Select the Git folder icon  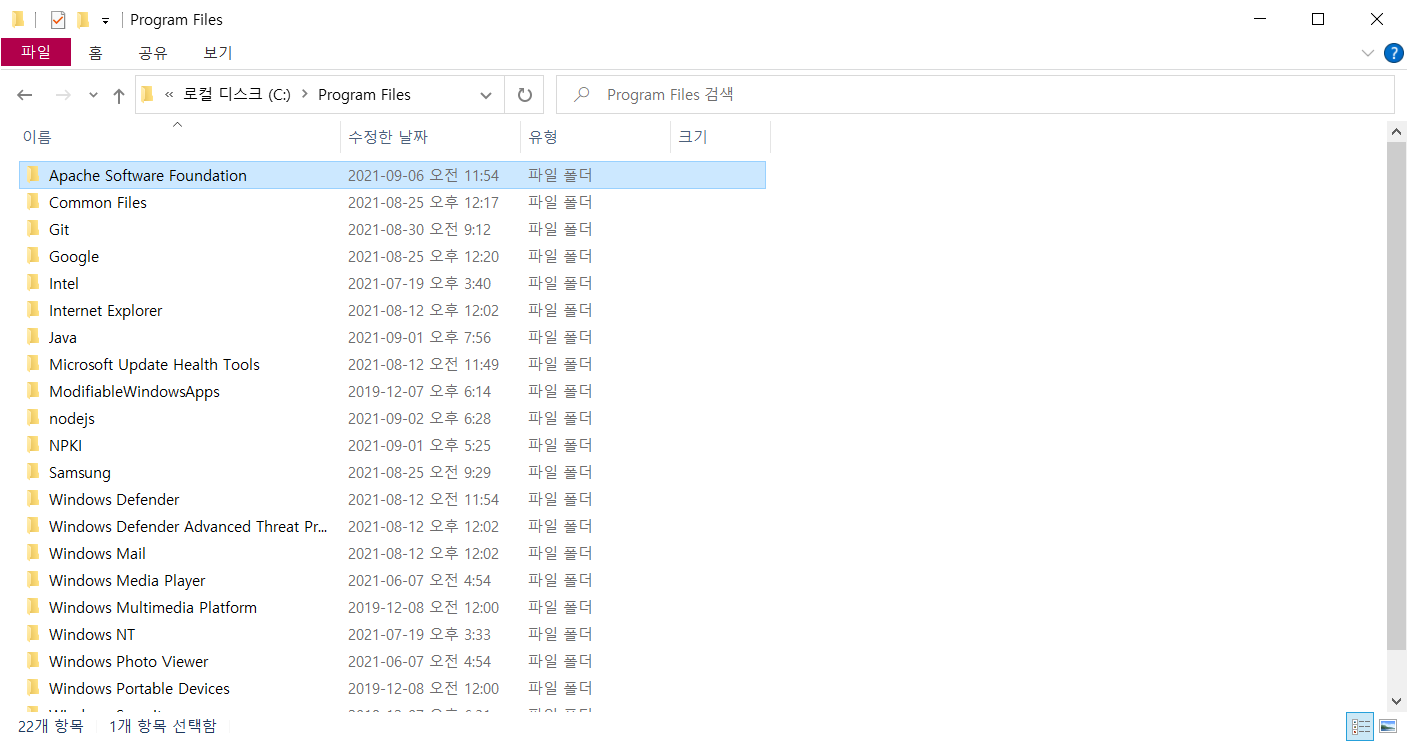tap(33, 229)
